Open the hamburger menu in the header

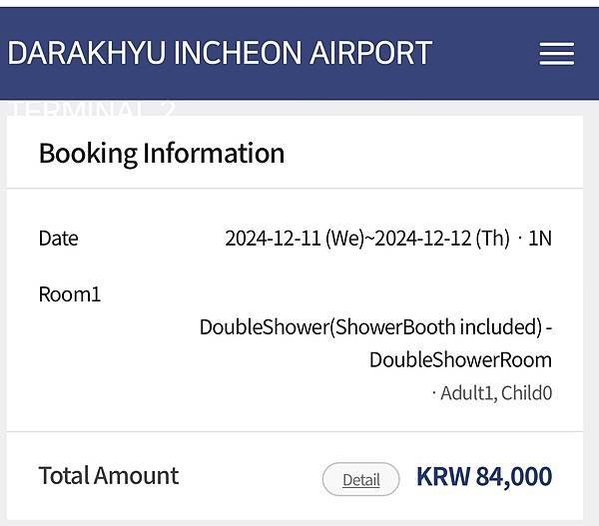point(557,54)
